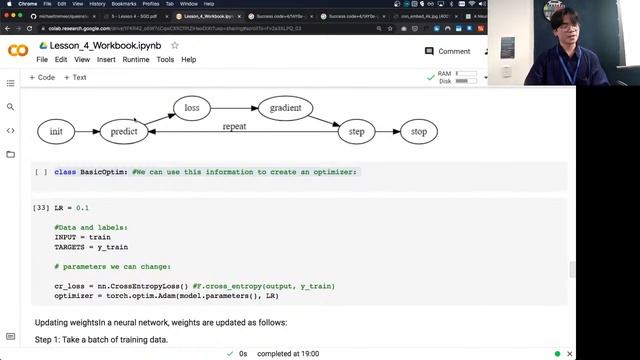Run the BasicOptim class cell
Screen dimensions: 640x360
pyautogui.click(x=41, y=172)
